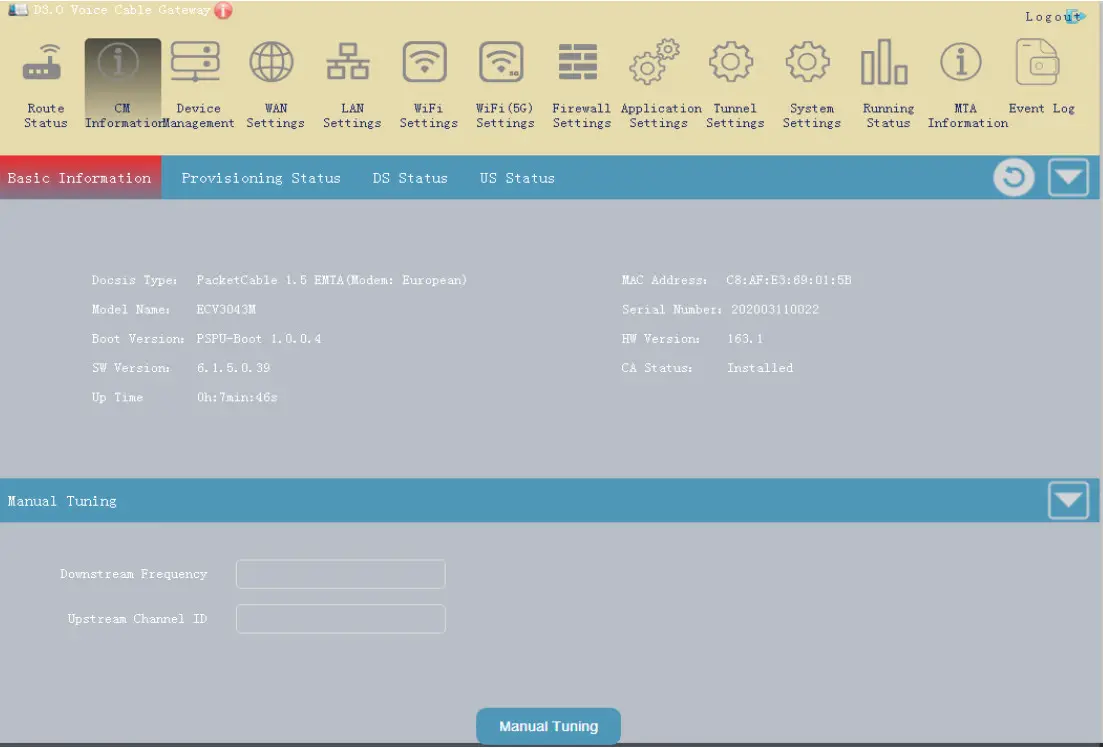Open Application Settings gears icon
This screenshot has width=1103, height=748.
(x=654, y=62)
